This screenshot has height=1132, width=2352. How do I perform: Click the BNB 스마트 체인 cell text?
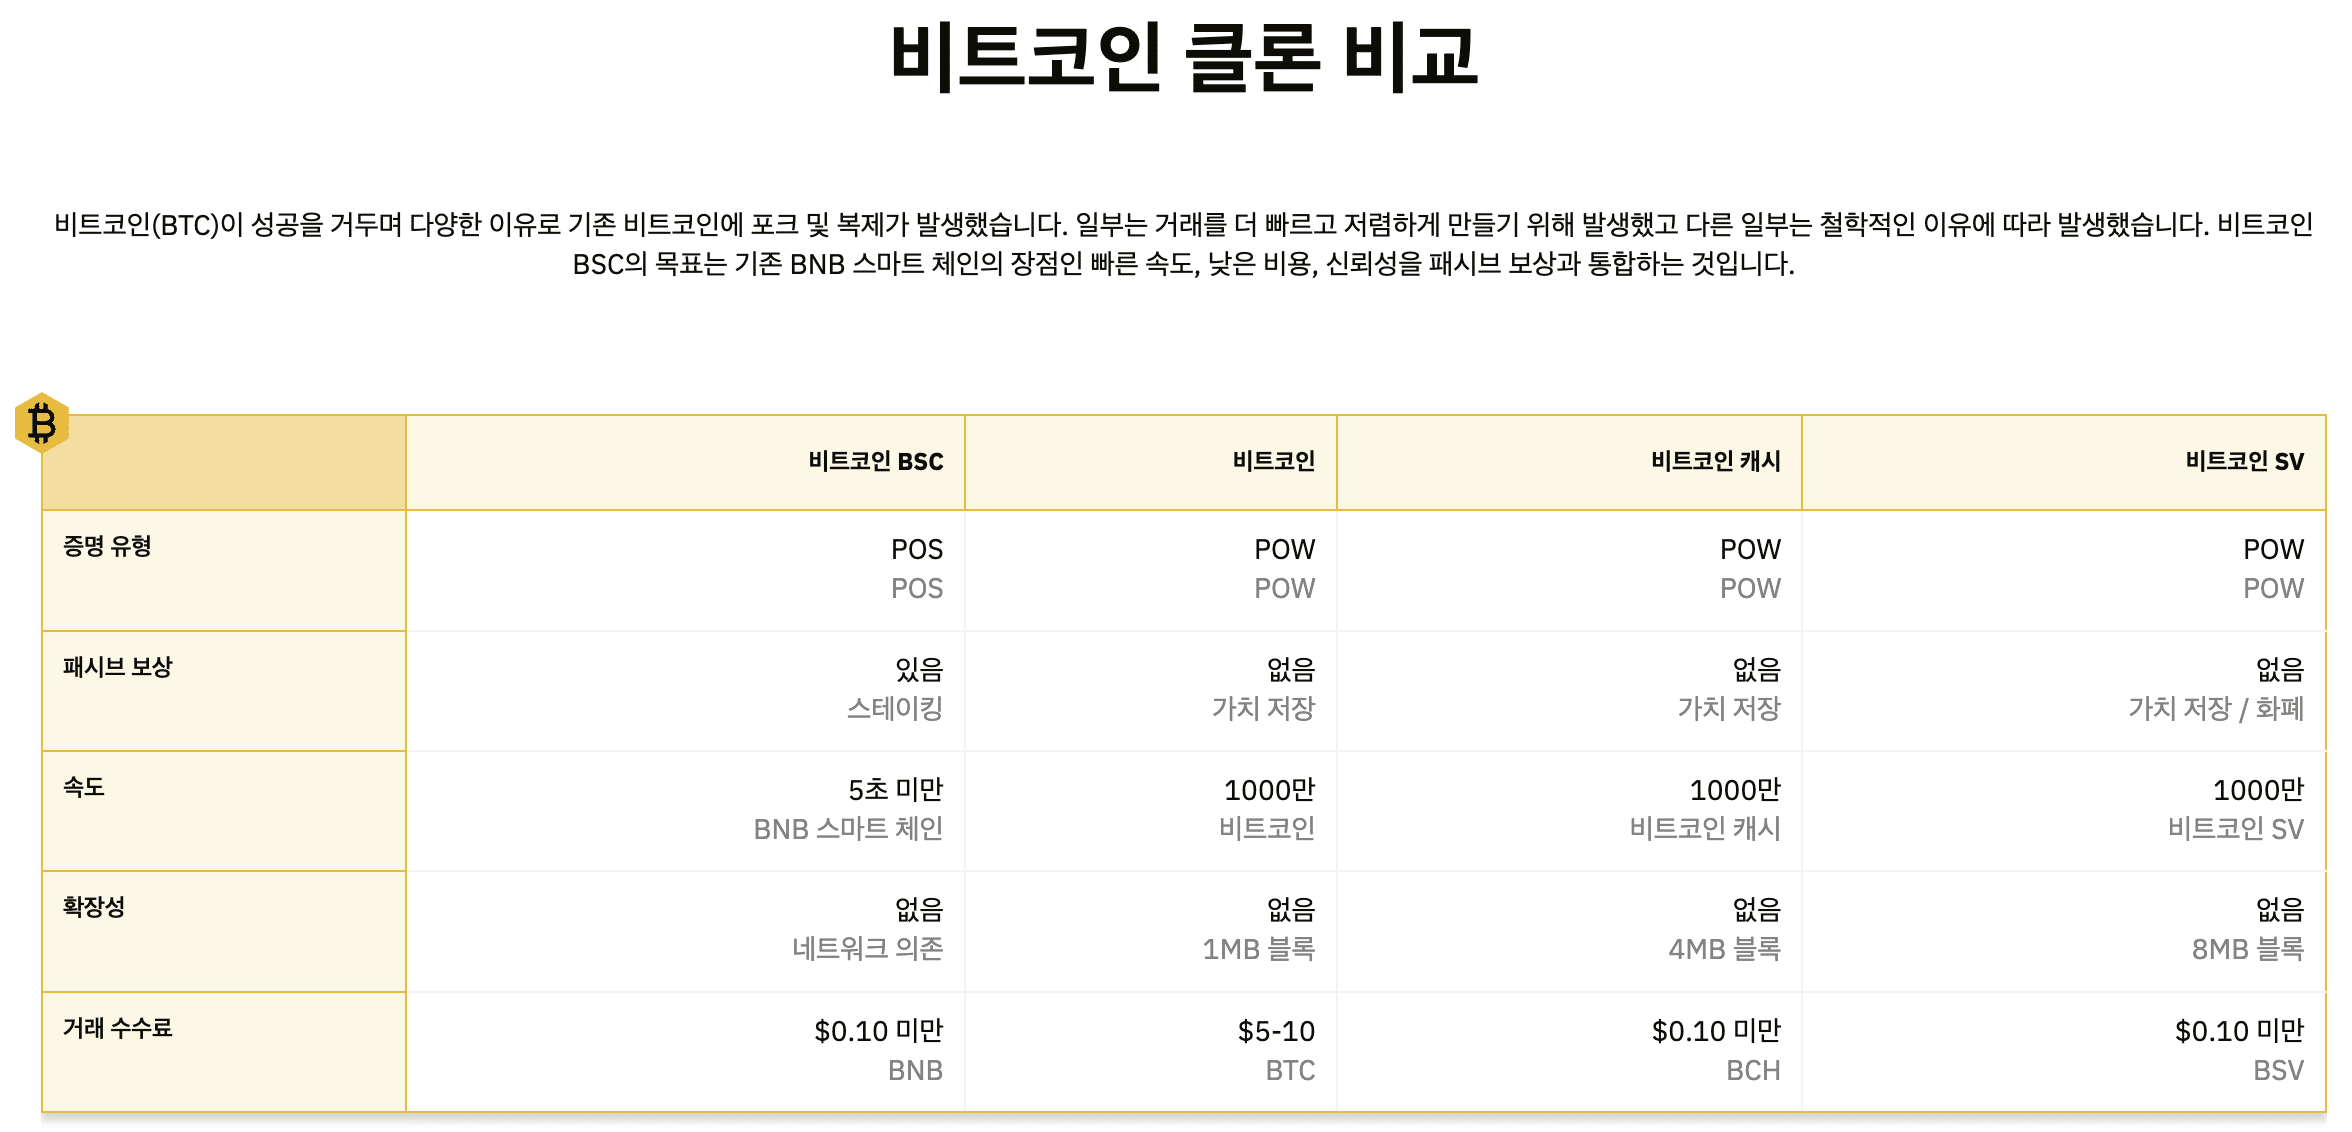848,829
